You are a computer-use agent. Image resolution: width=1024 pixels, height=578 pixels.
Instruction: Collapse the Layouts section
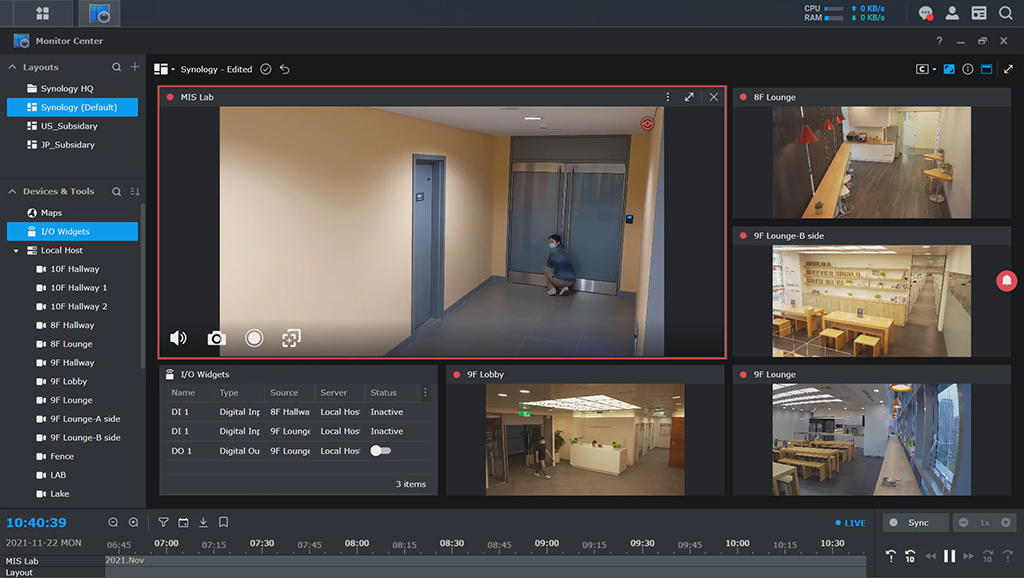pos(12,67)
